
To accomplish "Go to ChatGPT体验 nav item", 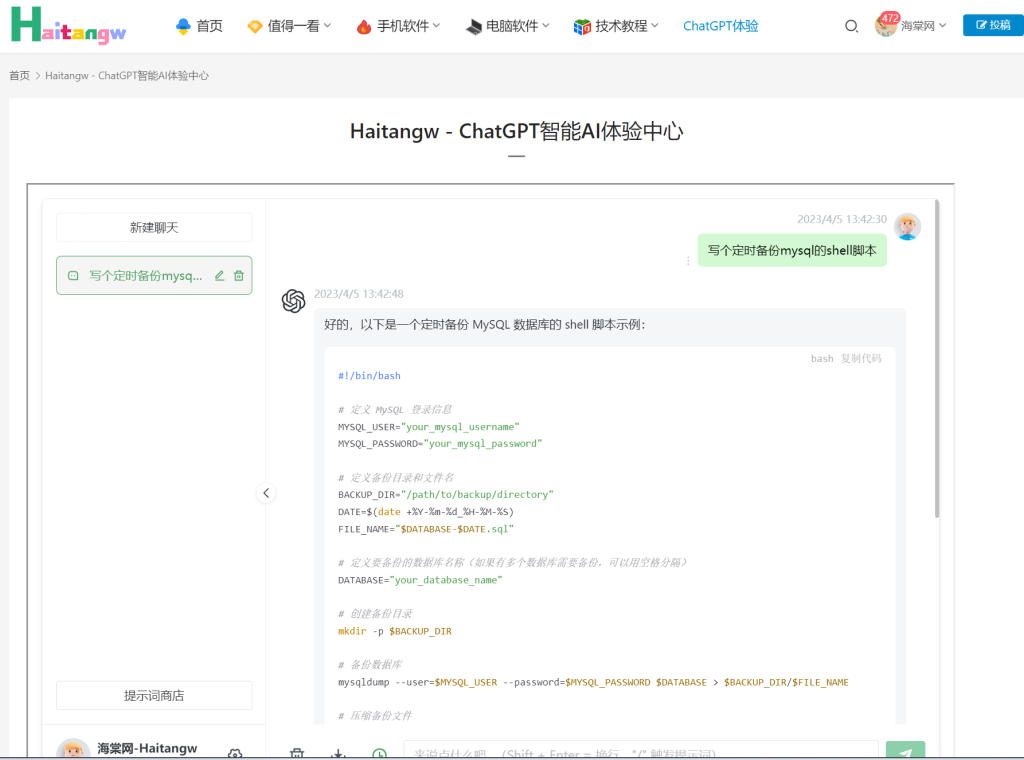I will pos(720,26).
